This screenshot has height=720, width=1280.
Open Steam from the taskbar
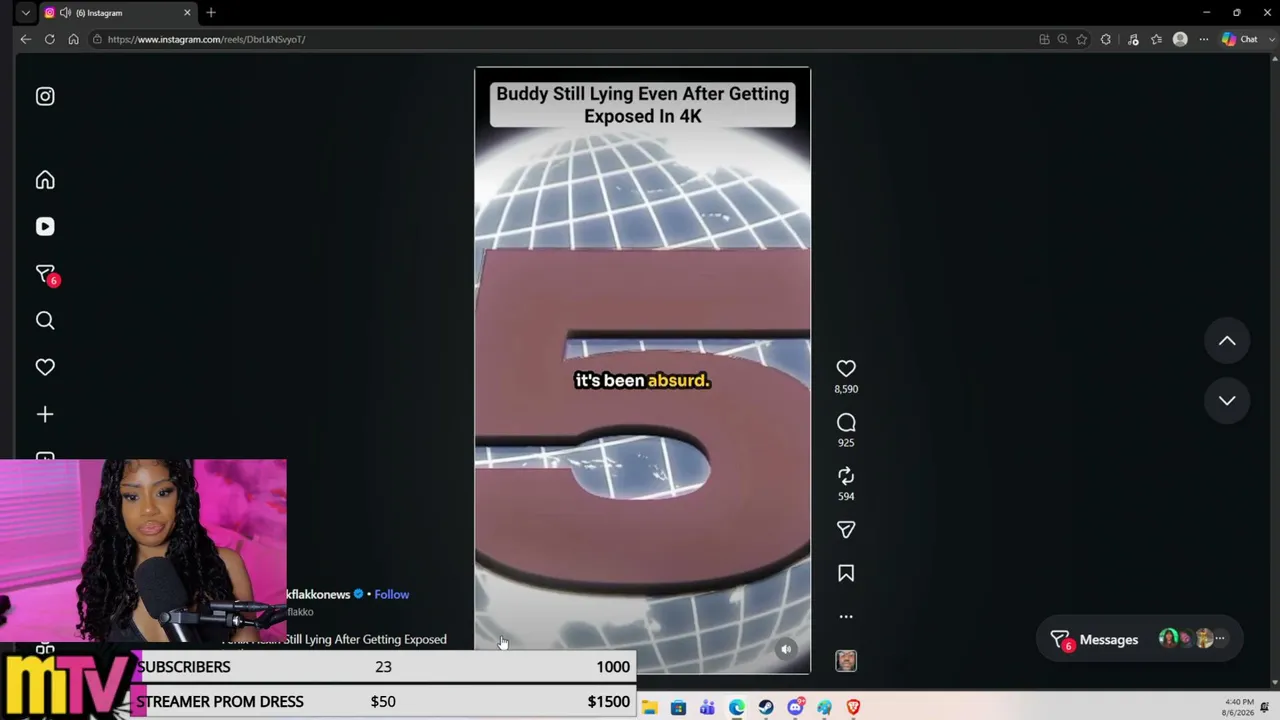[766, 708]
